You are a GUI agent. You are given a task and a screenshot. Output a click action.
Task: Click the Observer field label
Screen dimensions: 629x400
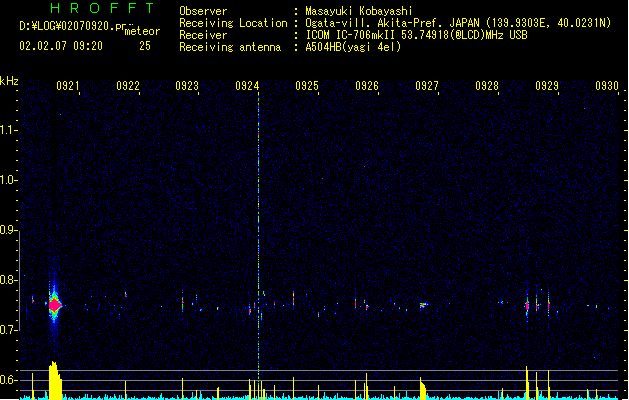(x=203, y=11)
